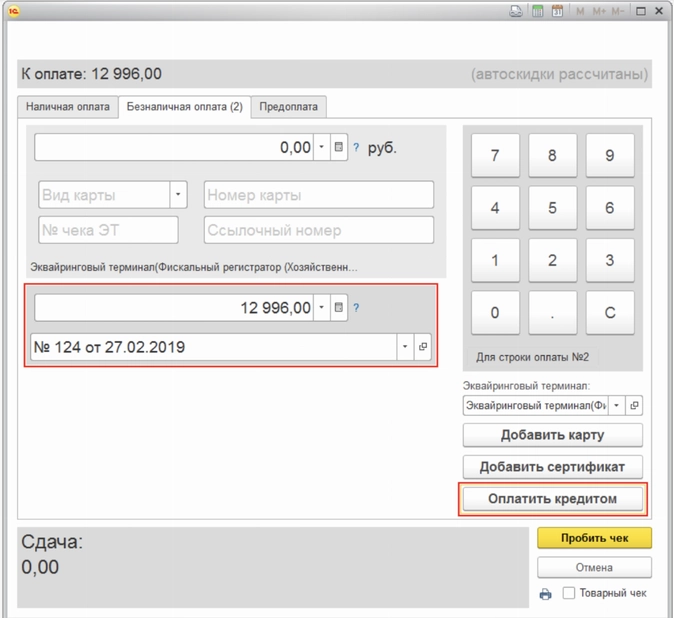The height and width of the screenshot is (618, 674).
Task: Open the Предоплата tab
Action: click(x=289, y=107)
